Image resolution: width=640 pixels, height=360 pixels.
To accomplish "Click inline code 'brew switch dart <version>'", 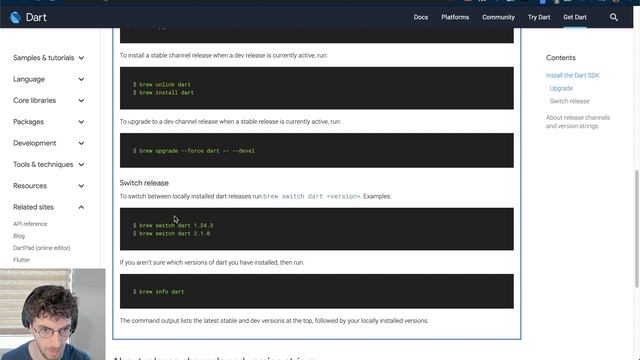I will [x=312, y=196].
